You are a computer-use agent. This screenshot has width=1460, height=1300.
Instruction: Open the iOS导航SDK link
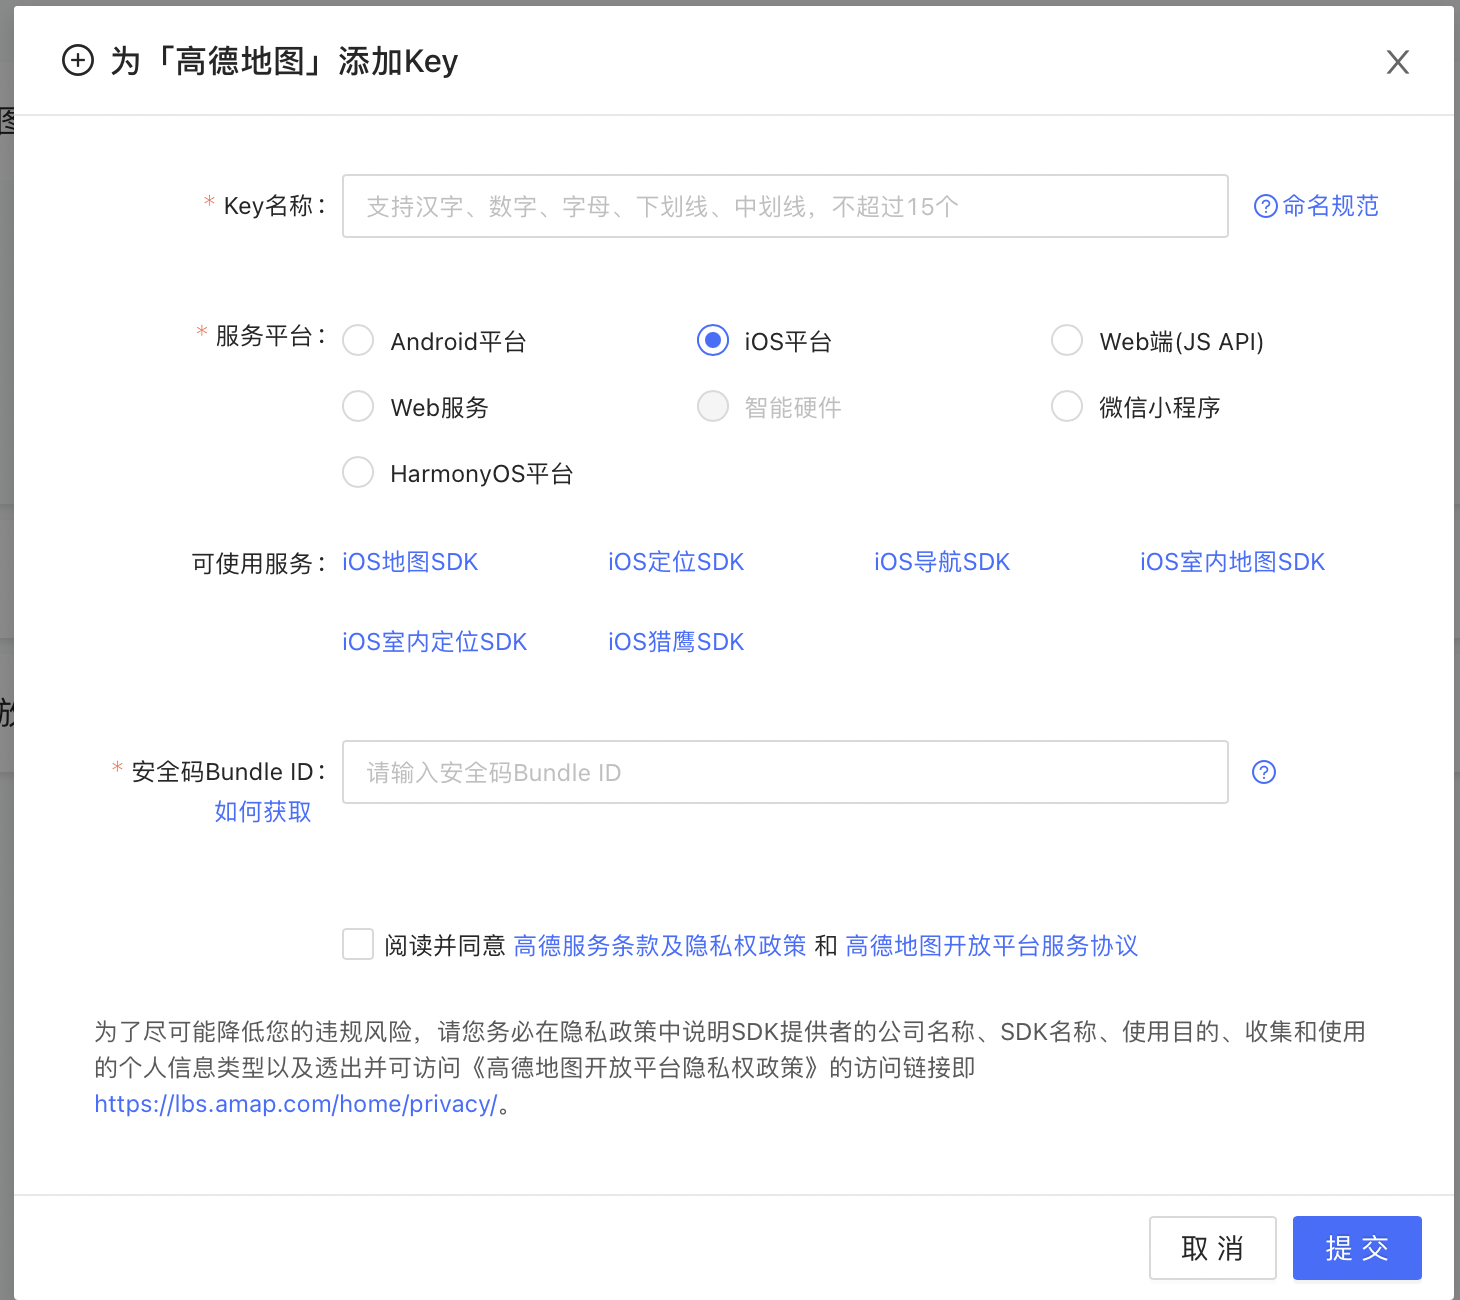click(940, 562)
